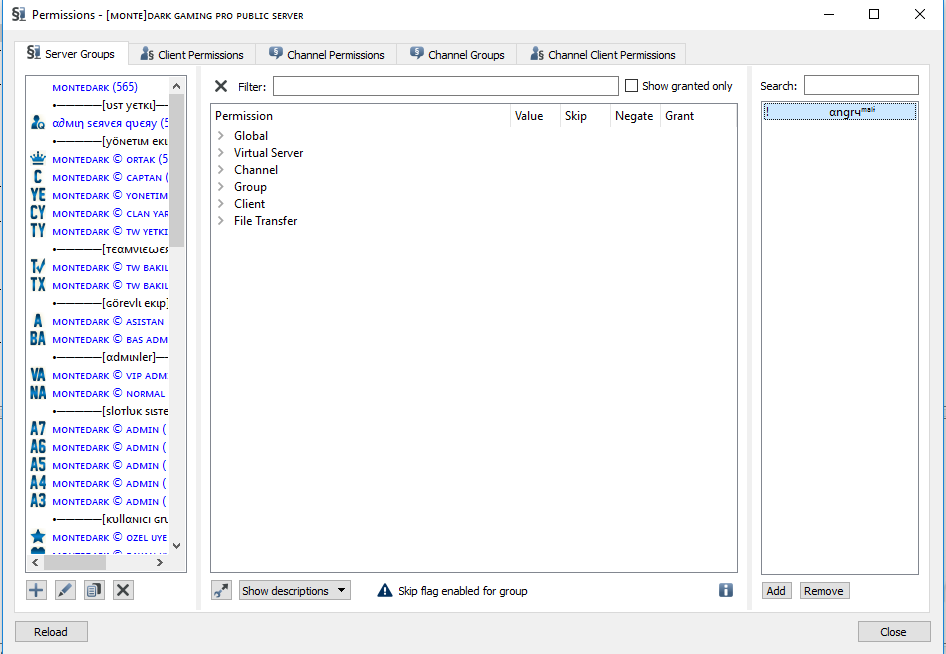946x654 pixels.
Task: Select the BA icon for BAS ADM group
Action: point(38,340)
